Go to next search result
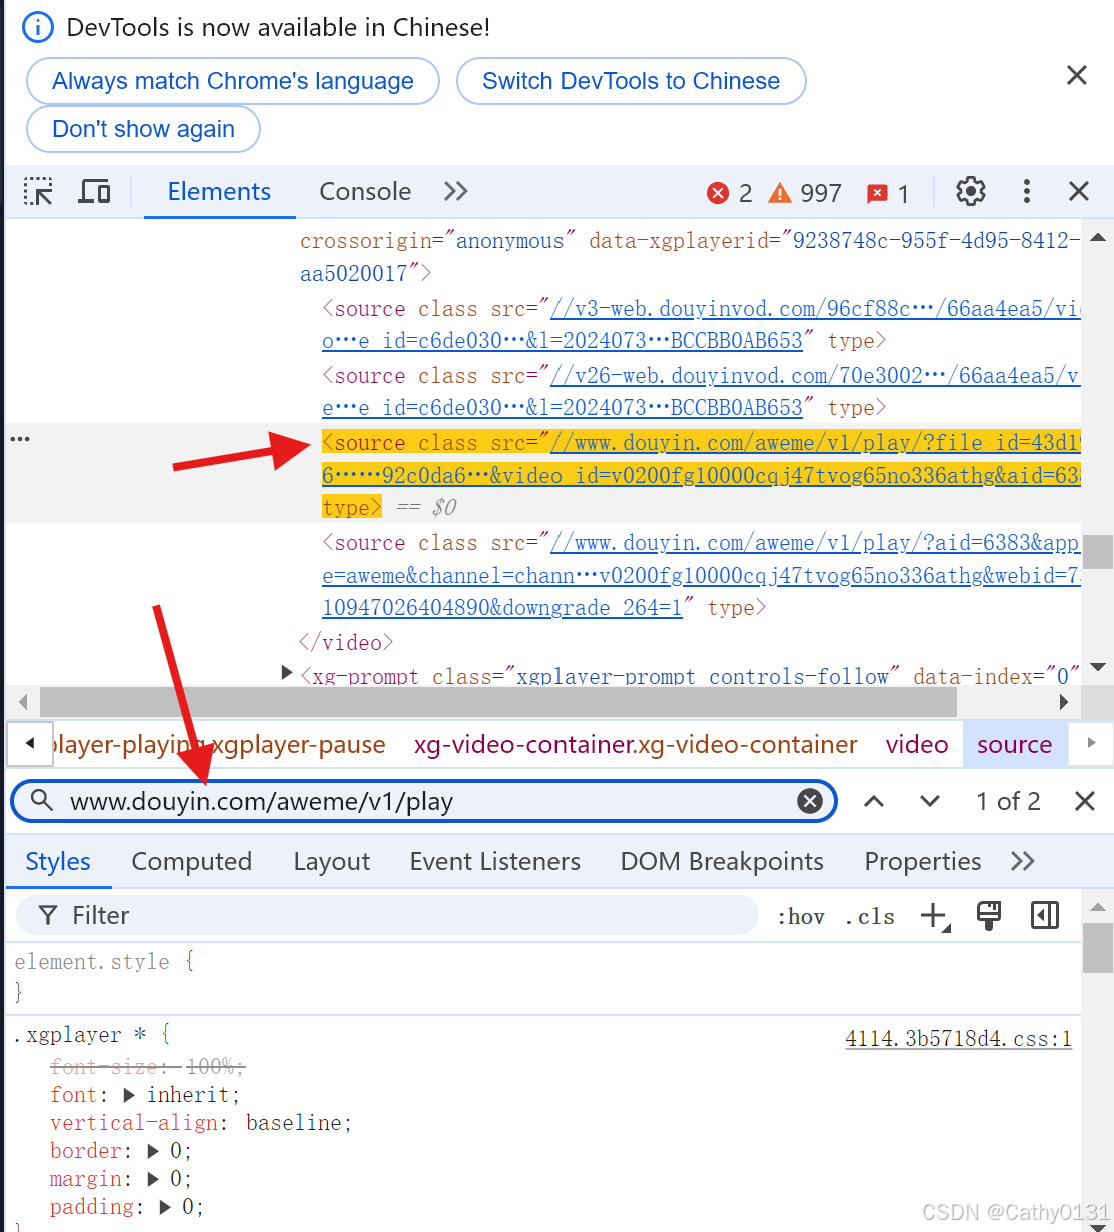 [x=930, y=801]
